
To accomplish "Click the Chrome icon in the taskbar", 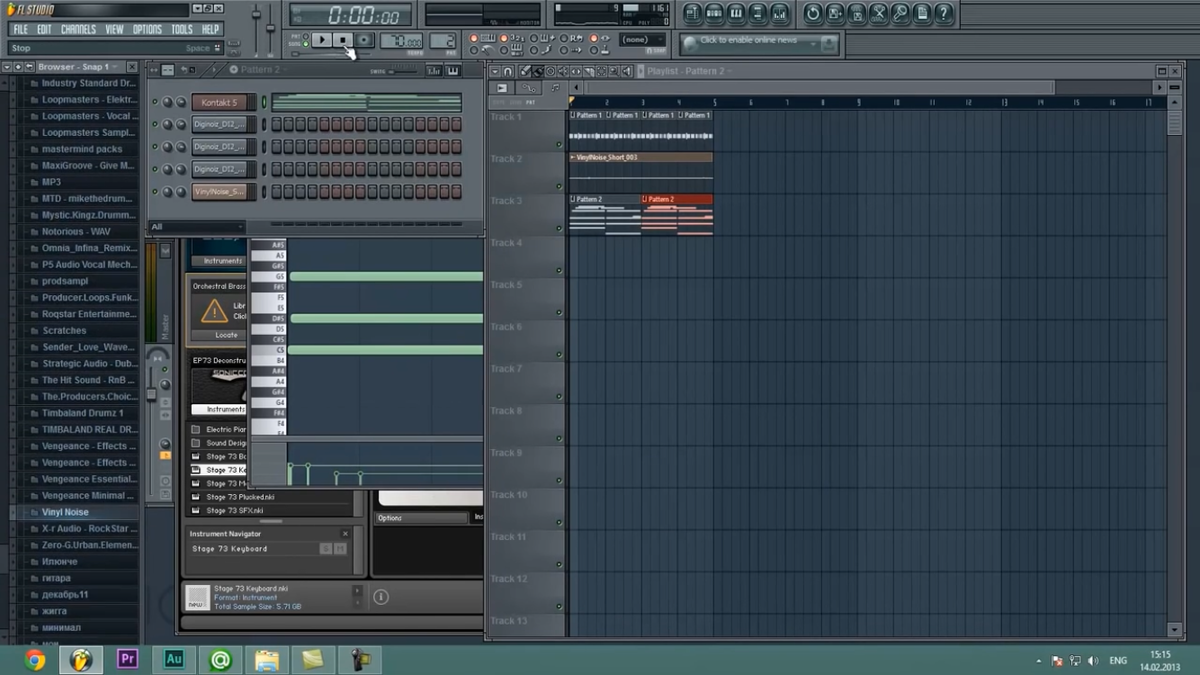I will tap(35, 659).
